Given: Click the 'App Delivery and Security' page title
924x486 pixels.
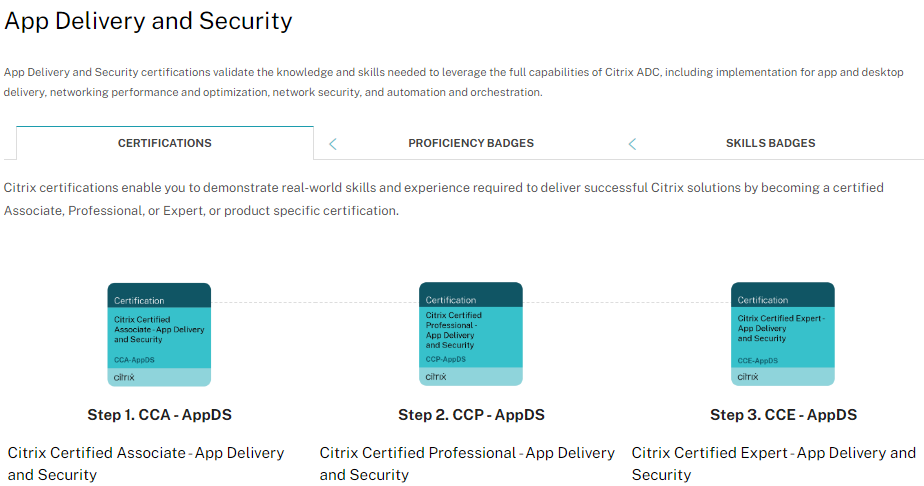Looking at the screenshot, I should [148, 21].
